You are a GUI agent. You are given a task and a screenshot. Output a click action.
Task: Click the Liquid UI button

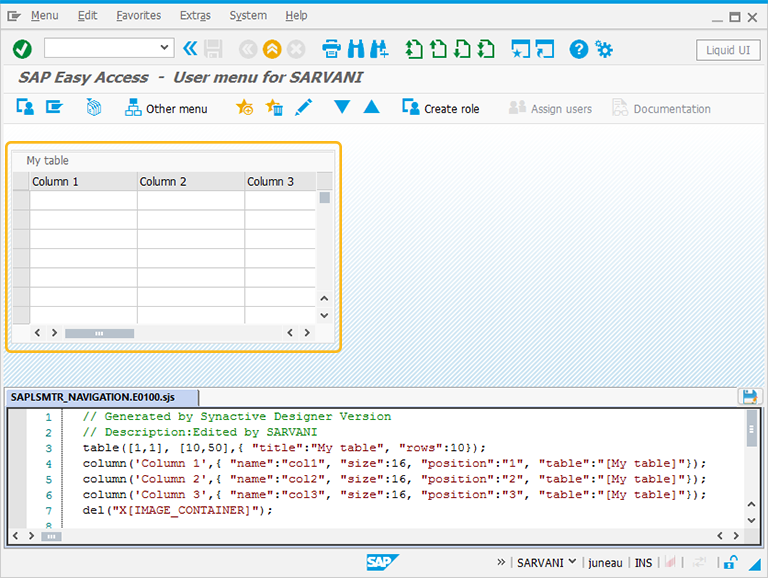(x=728, y=50)
